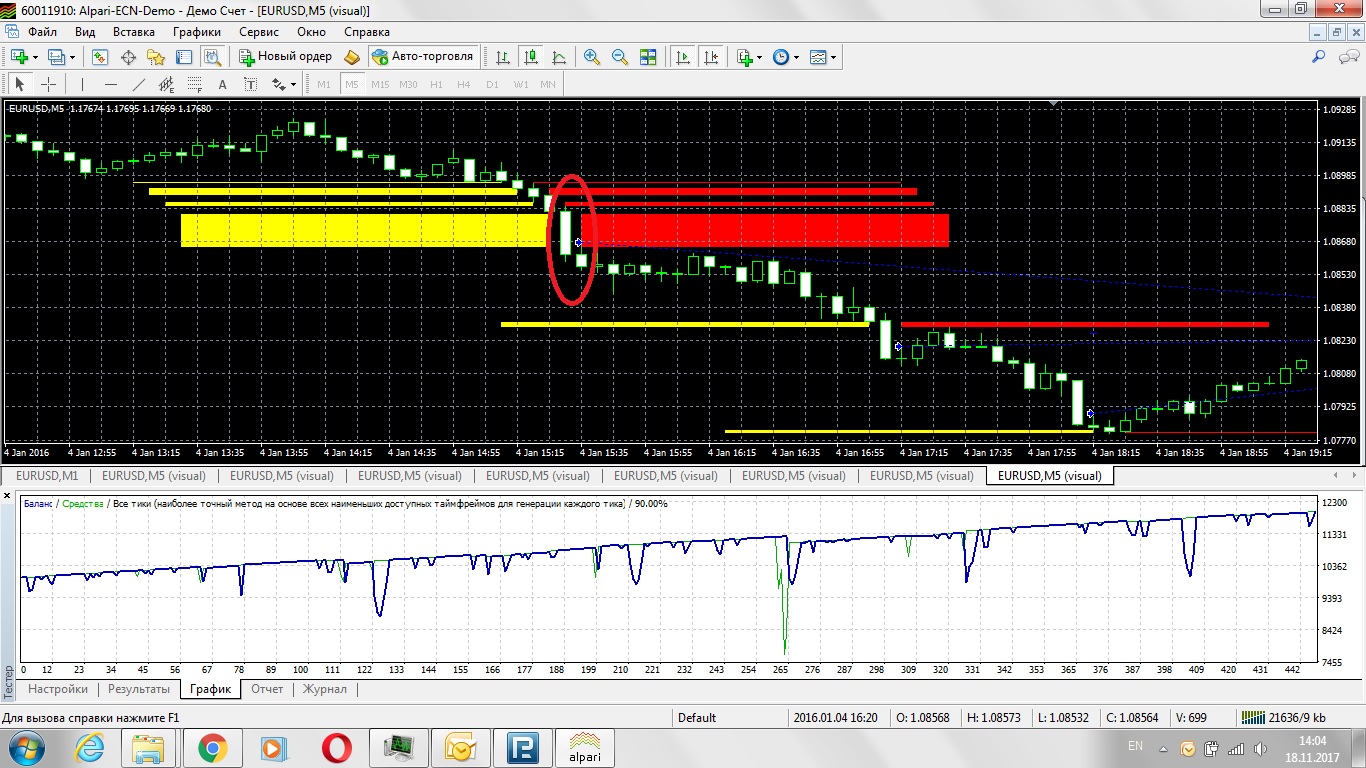Open the search magnifier icon
The width and height of the screenshot is (1366, 768).
1319,57
